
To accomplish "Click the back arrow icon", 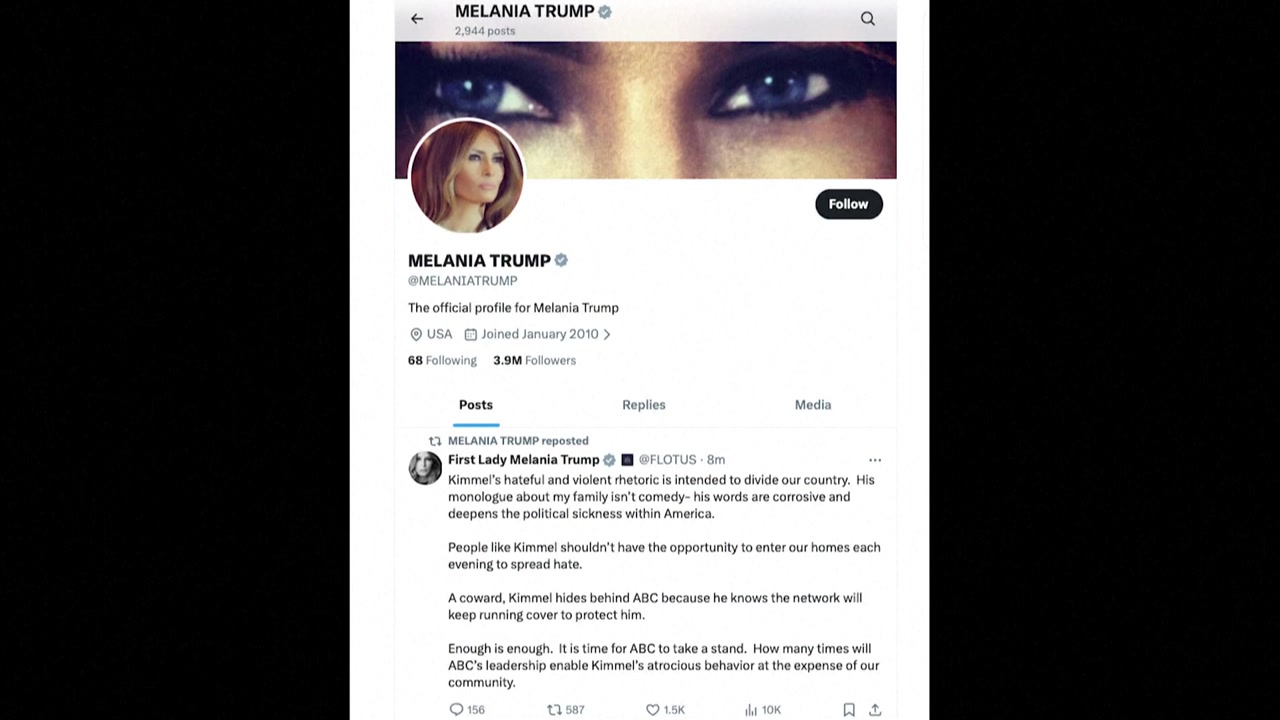I will [x=417, y=19].
